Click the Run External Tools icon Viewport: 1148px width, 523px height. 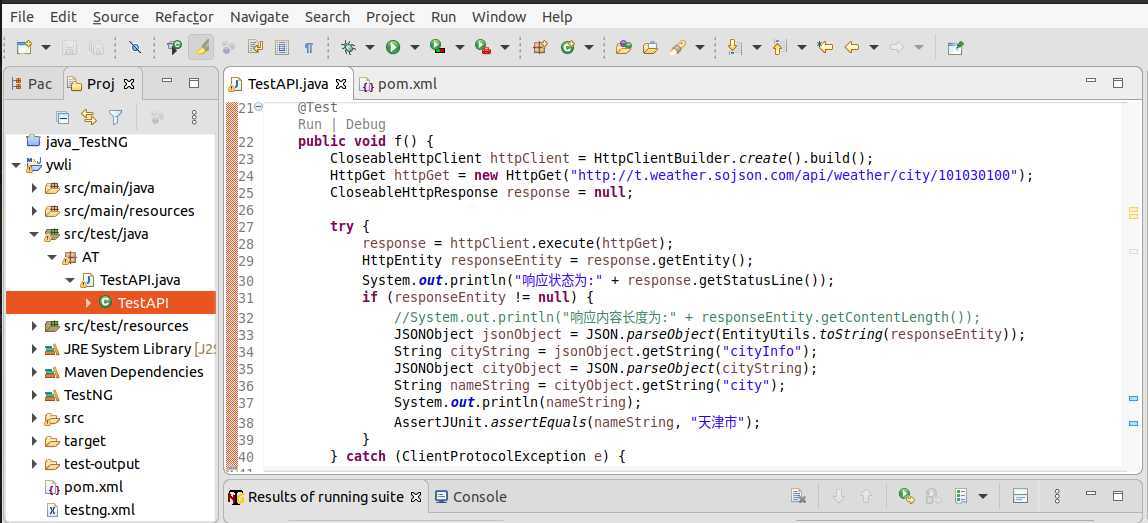pos(482,48)
